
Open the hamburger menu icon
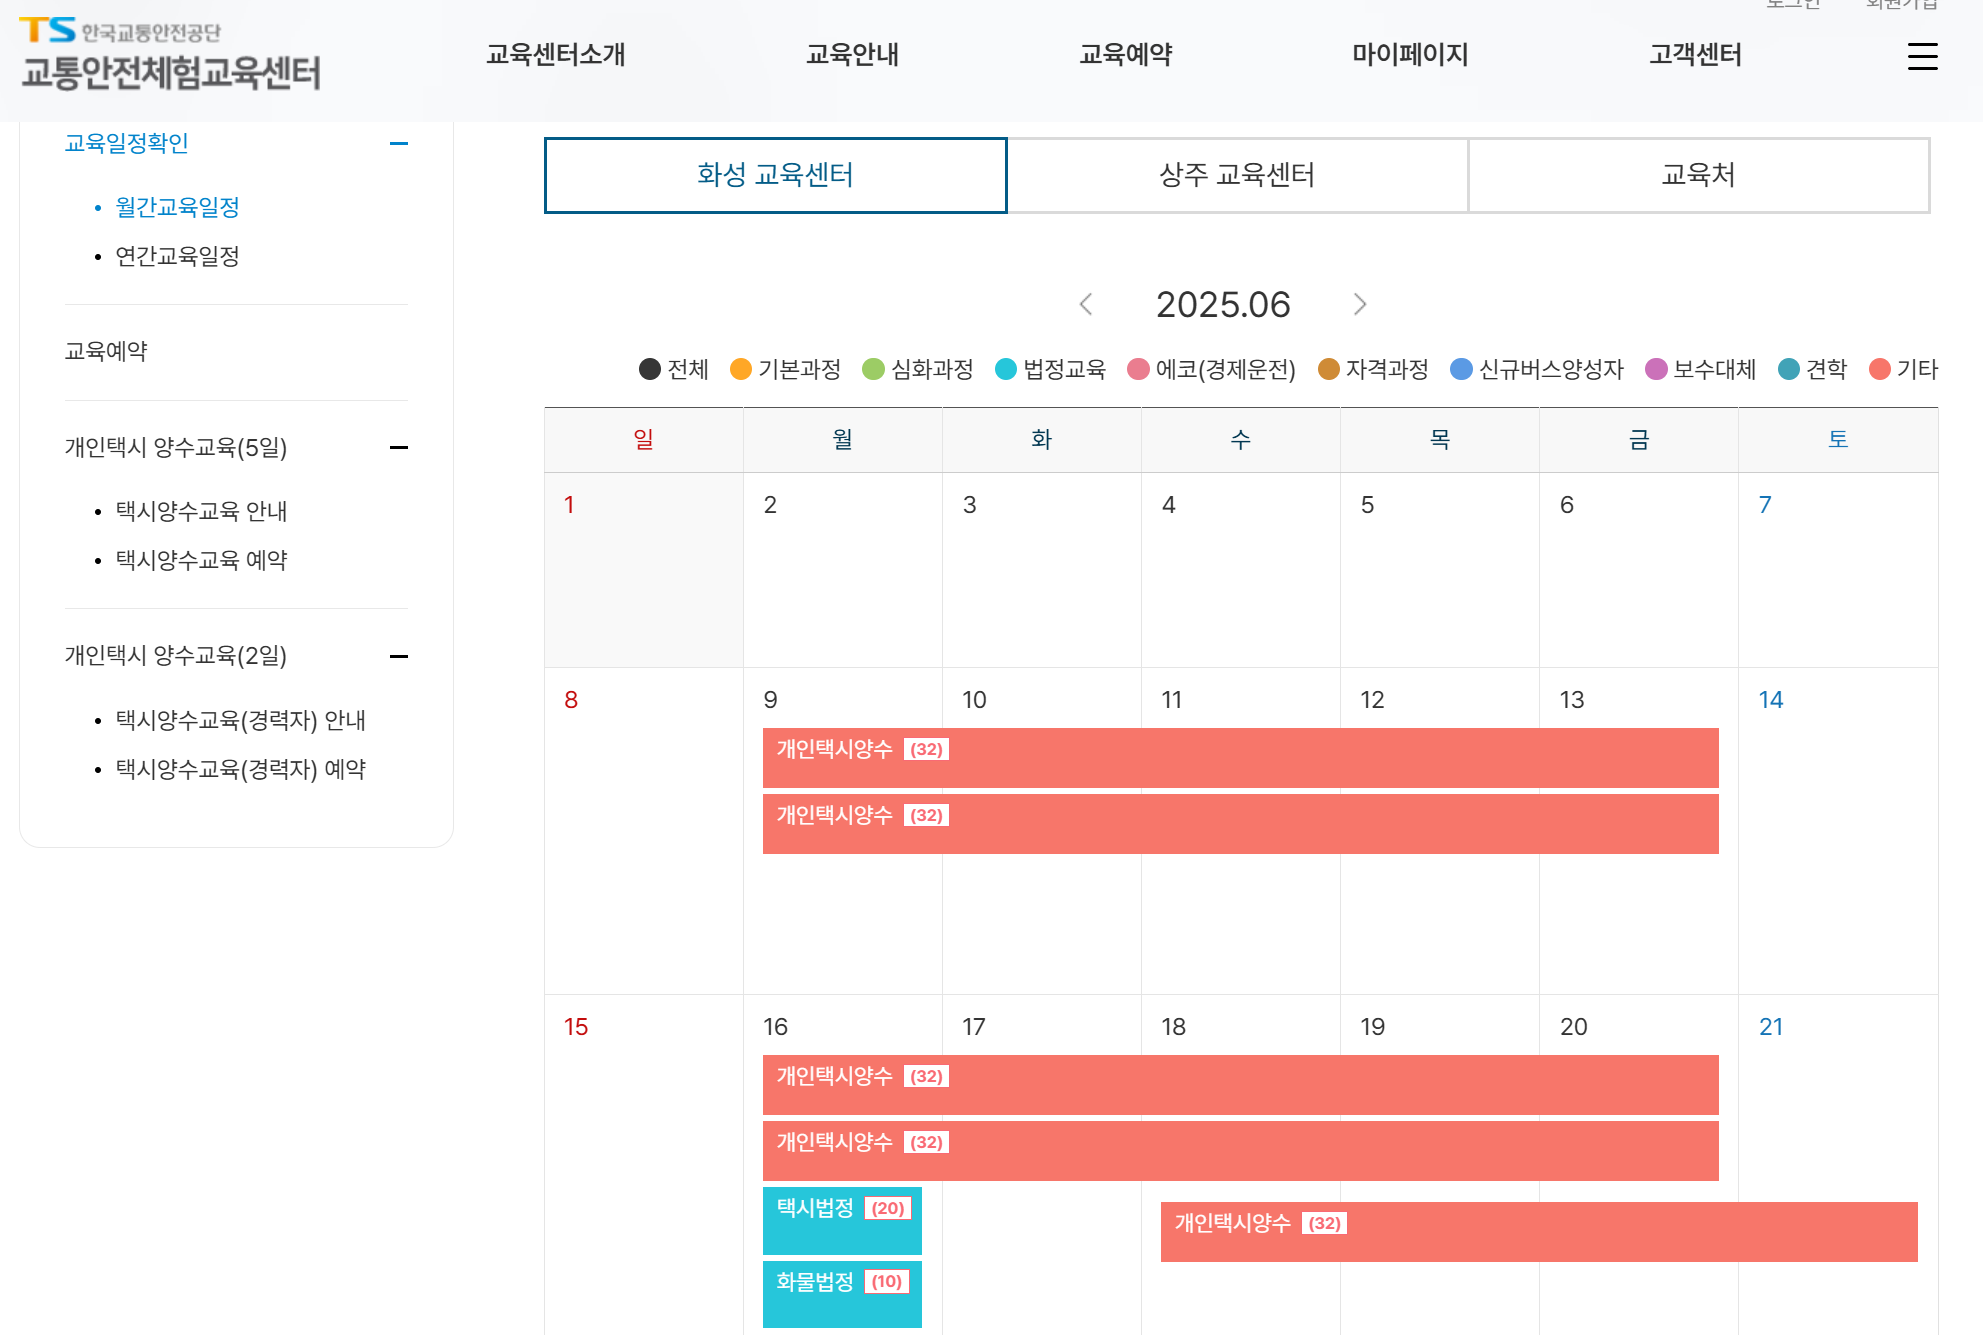1922,57
